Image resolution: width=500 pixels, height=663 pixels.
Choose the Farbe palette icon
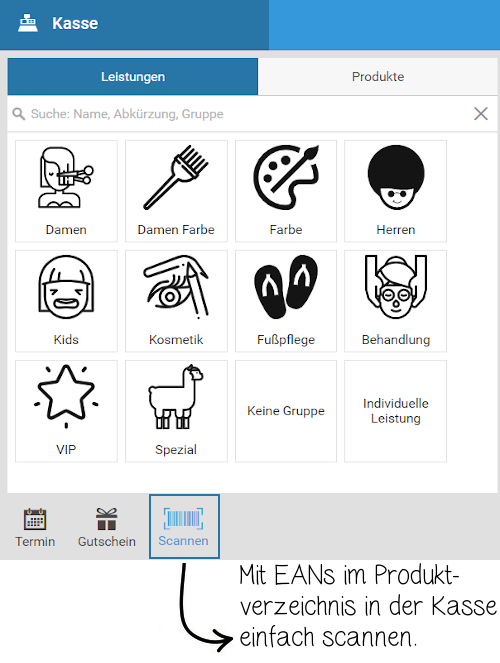(x=286, y=178)
